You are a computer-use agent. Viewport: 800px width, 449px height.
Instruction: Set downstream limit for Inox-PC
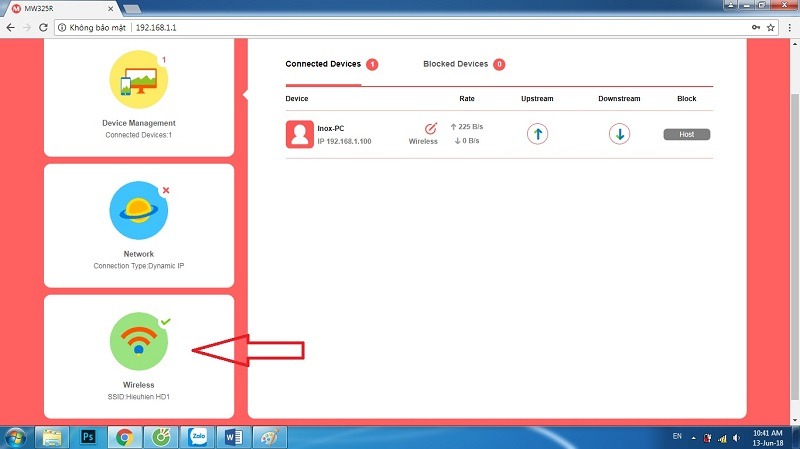[619, 134]
